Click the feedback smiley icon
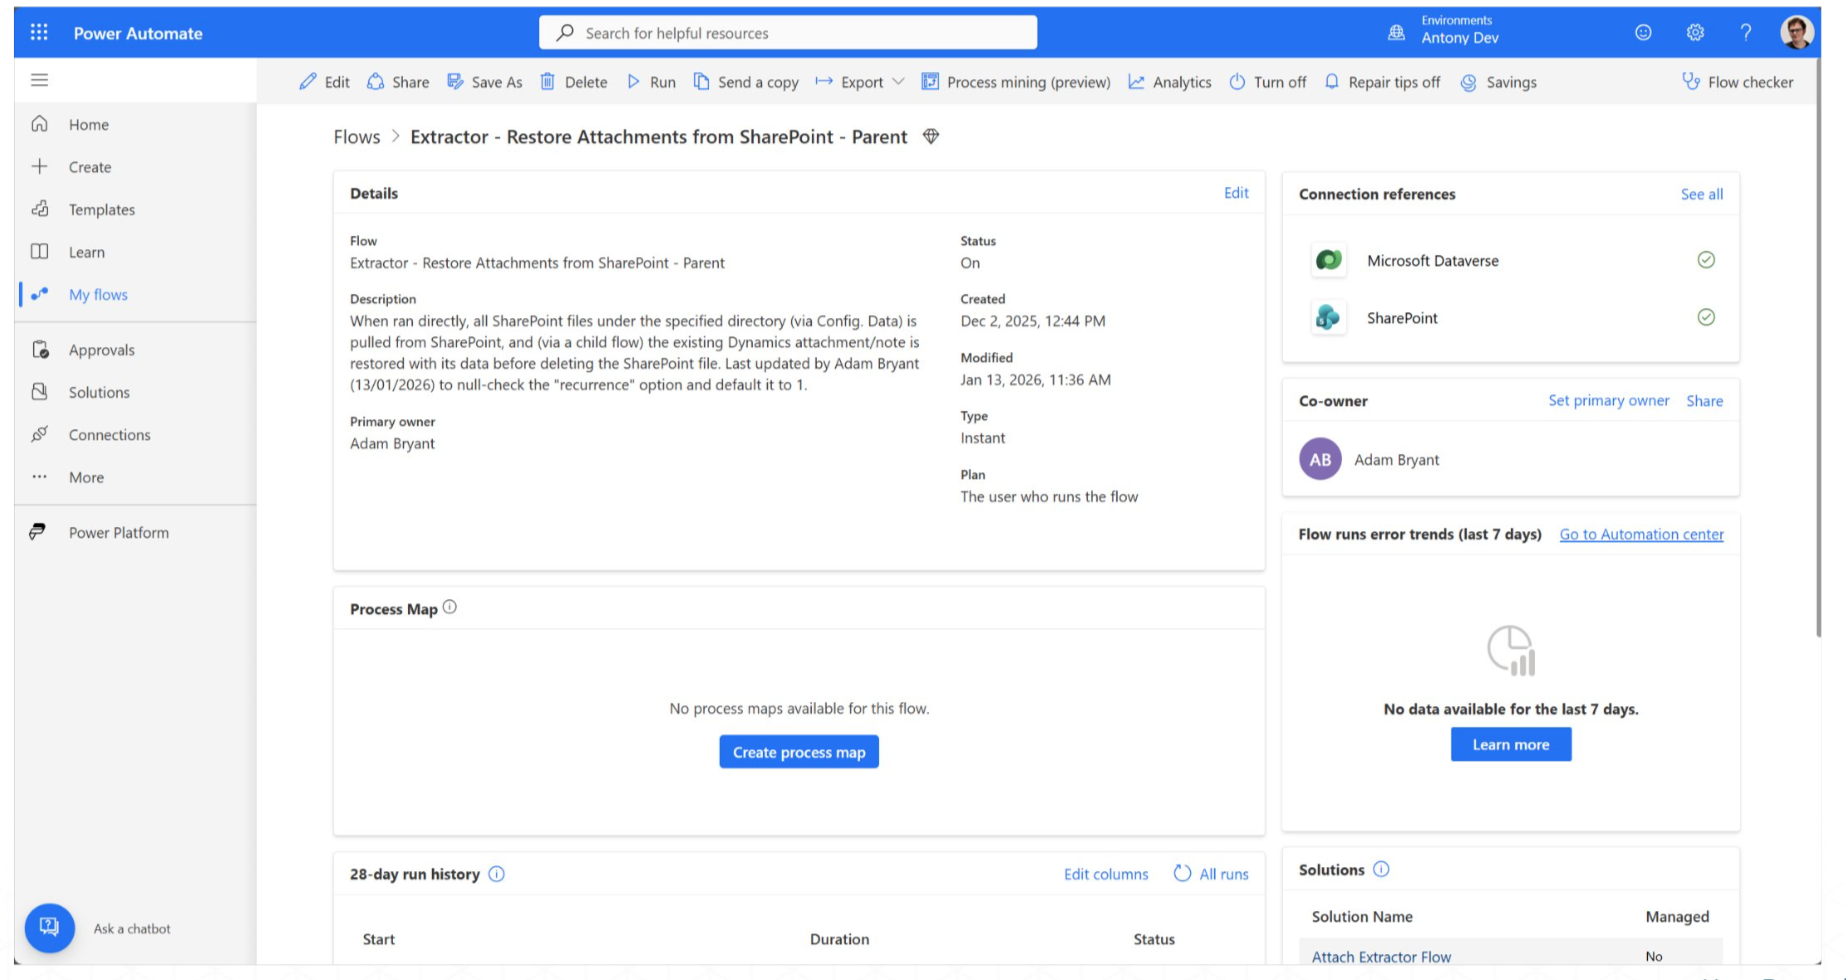The image size is (1846, 980). [1643, 32]
